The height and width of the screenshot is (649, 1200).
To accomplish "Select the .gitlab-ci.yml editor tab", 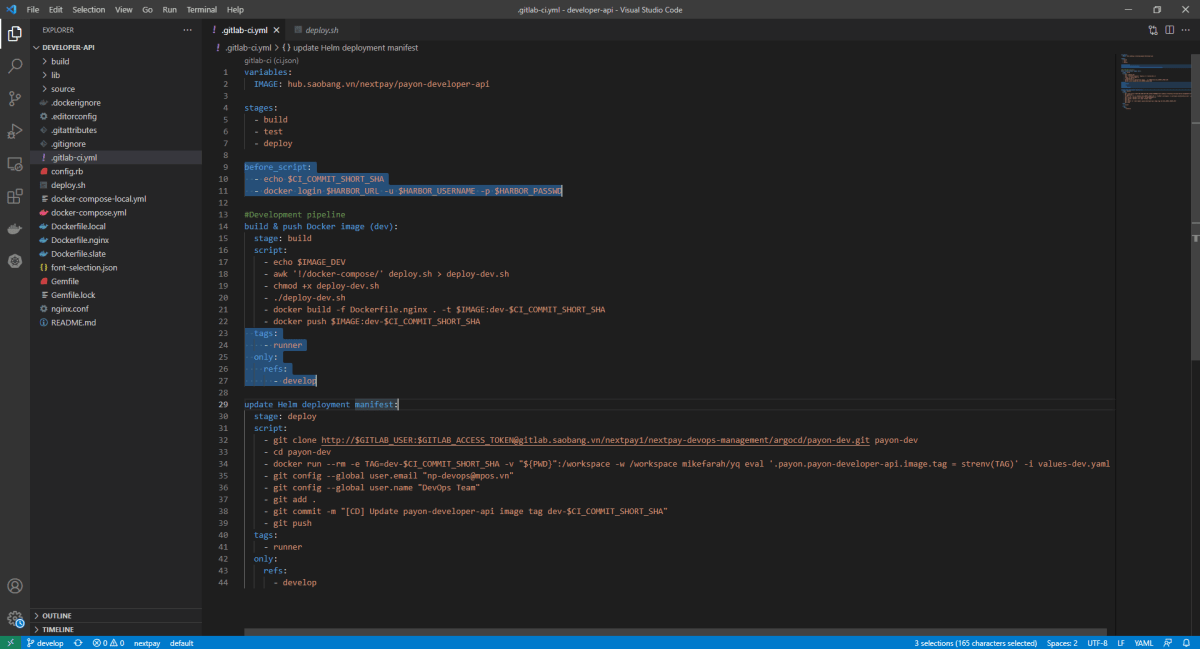I will click(x=246, y=30).
